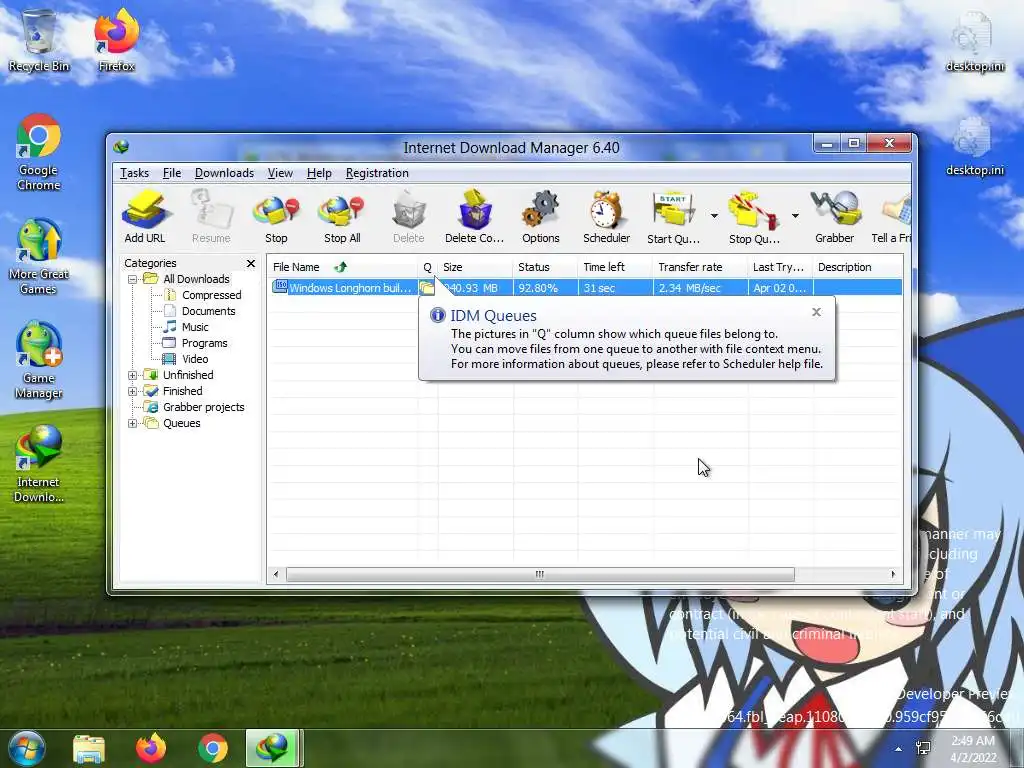Sort by Last Try column header
This screenshot has height=768, width=1024.
pos(780,267)
